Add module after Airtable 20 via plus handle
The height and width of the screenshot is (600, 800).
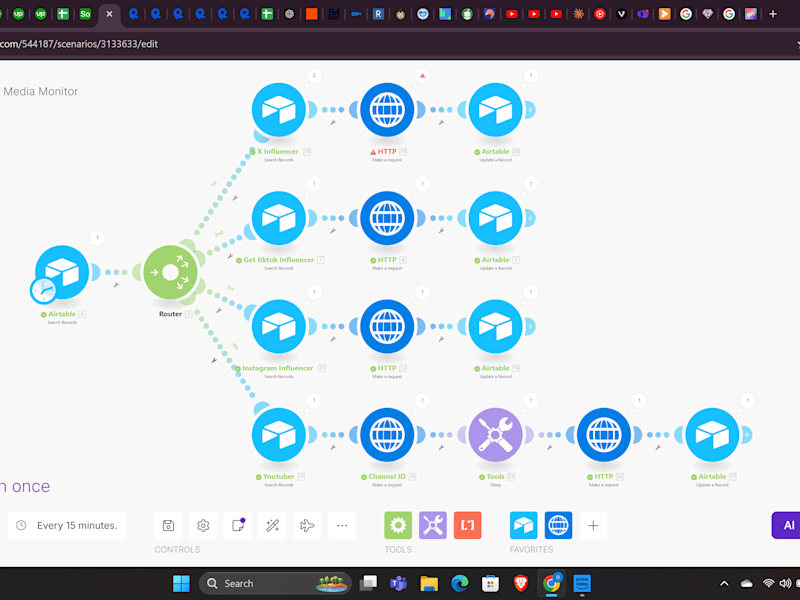530,110
